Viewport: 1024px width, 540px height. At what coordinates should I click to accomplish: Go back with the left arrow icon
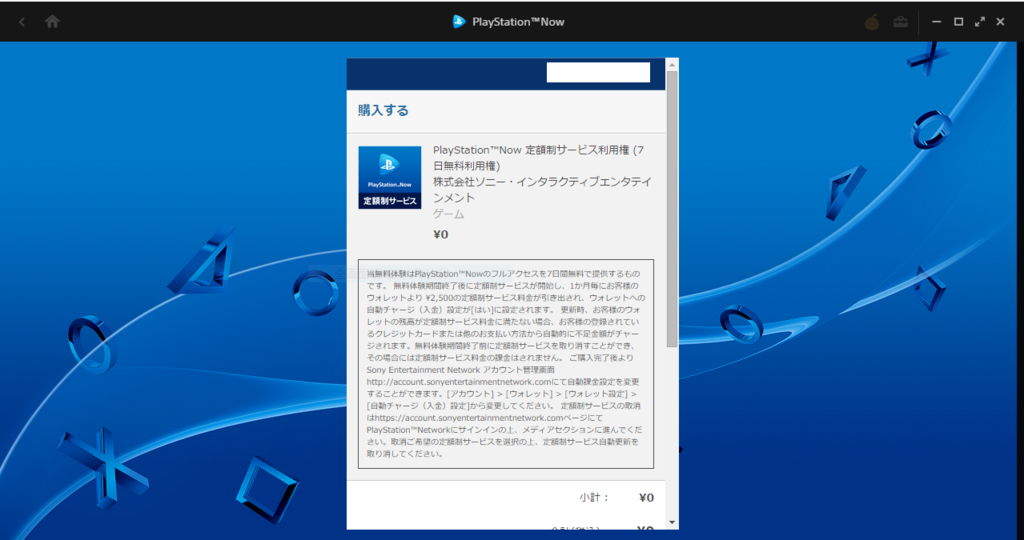[22, 22]
